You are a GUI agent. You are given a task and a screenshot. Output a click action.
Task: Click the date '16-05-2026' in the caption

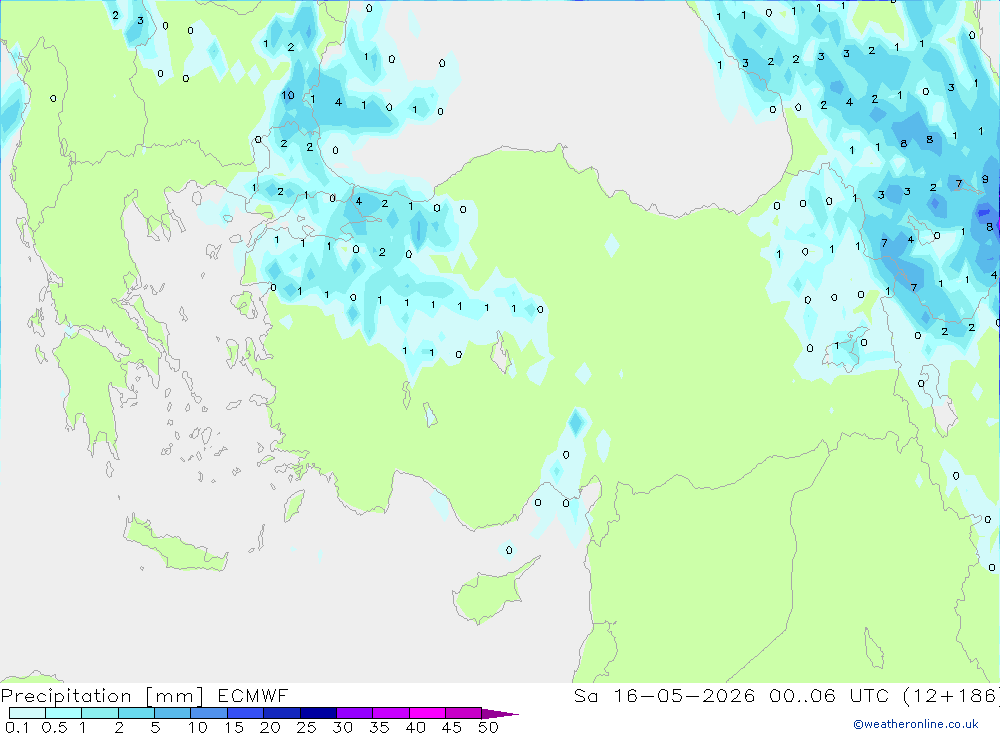tap(684, 695)
